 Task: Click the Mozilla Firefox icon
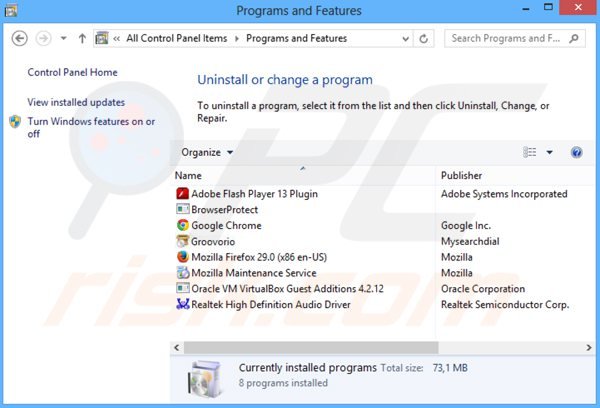coord(183,256)
